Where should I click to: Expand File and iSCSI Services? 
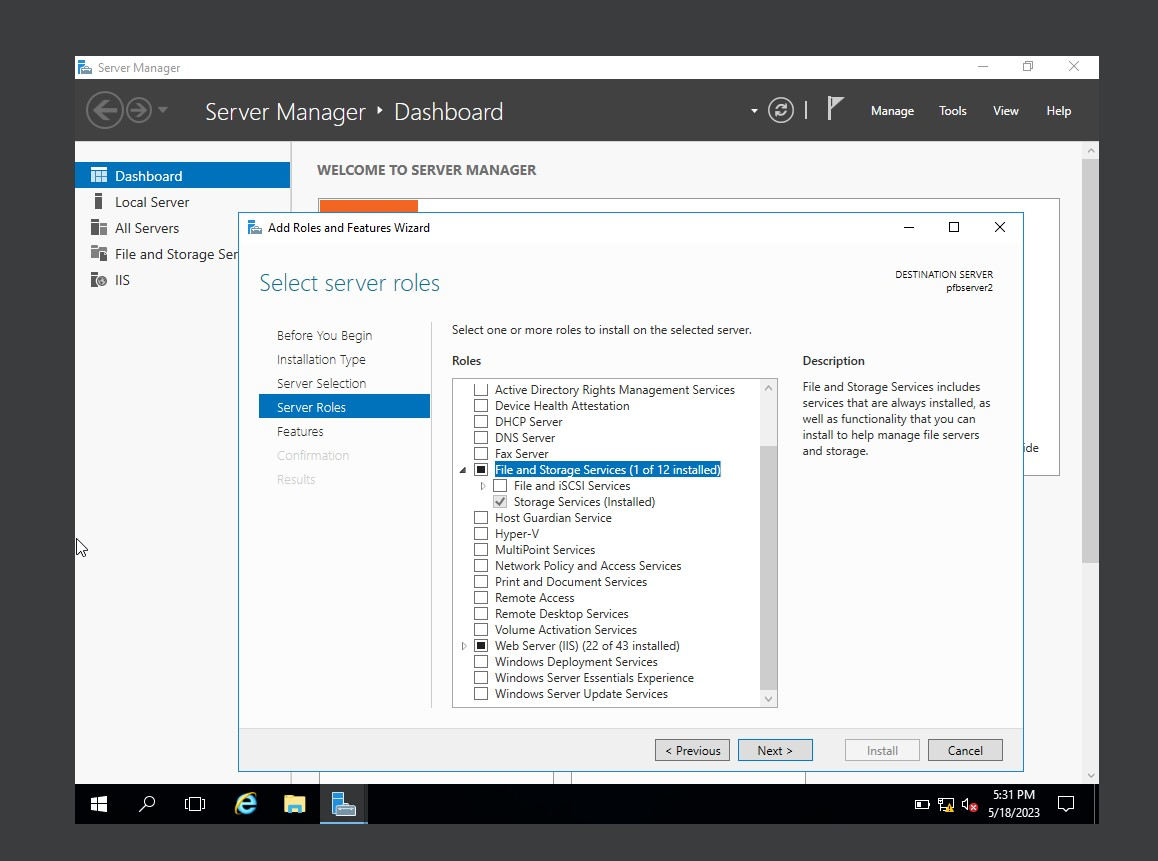click(483, 485)
